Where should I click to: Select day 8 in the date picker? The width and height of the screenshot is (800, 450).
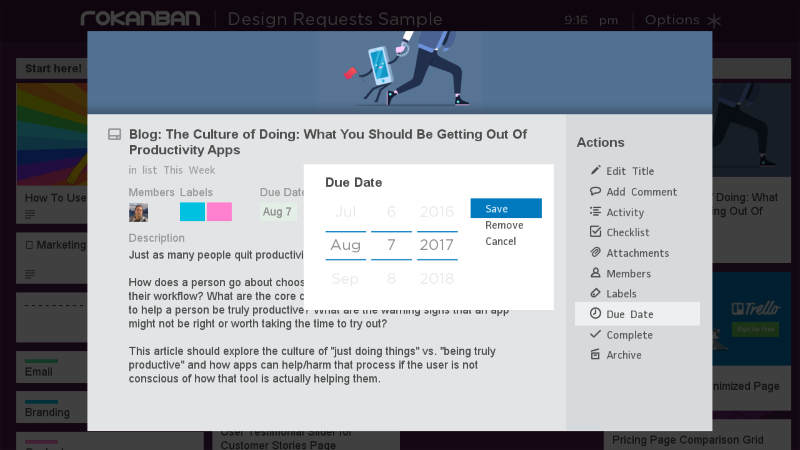pos(391,279)
